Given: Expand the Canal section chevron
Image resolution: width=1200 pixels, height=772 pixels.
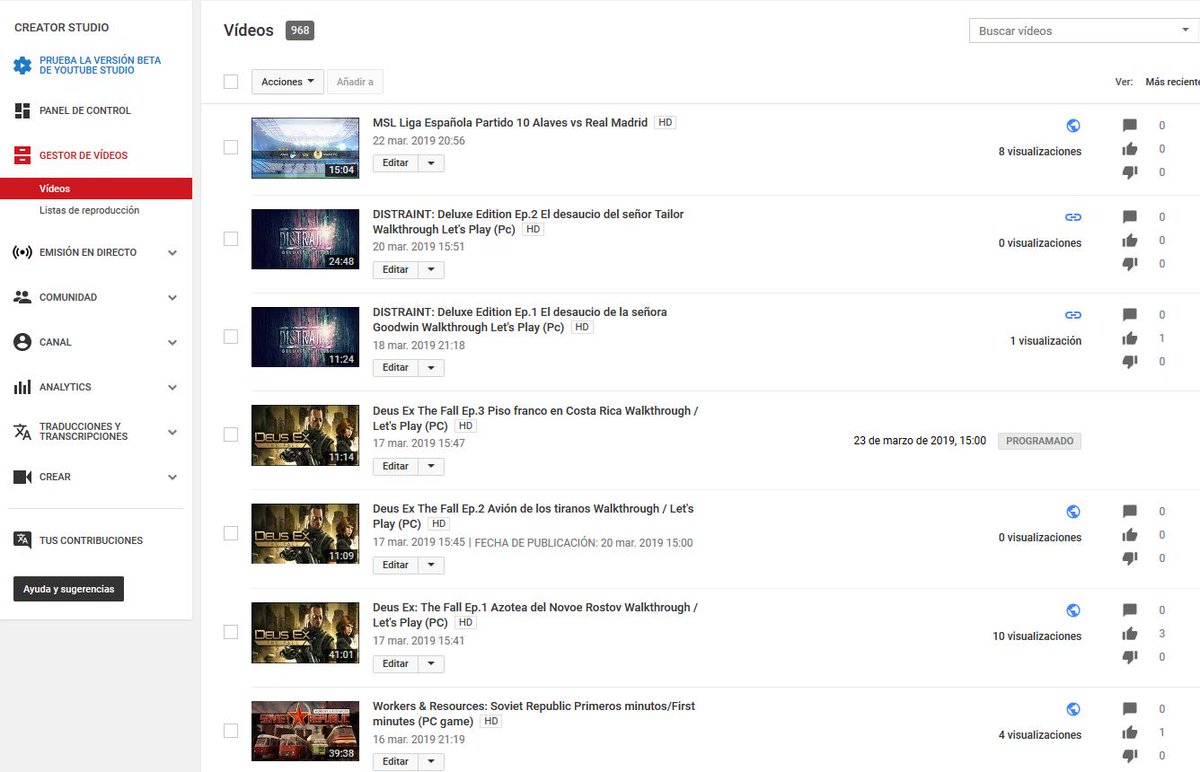Looking at the screenshot, I should (172, 343).
